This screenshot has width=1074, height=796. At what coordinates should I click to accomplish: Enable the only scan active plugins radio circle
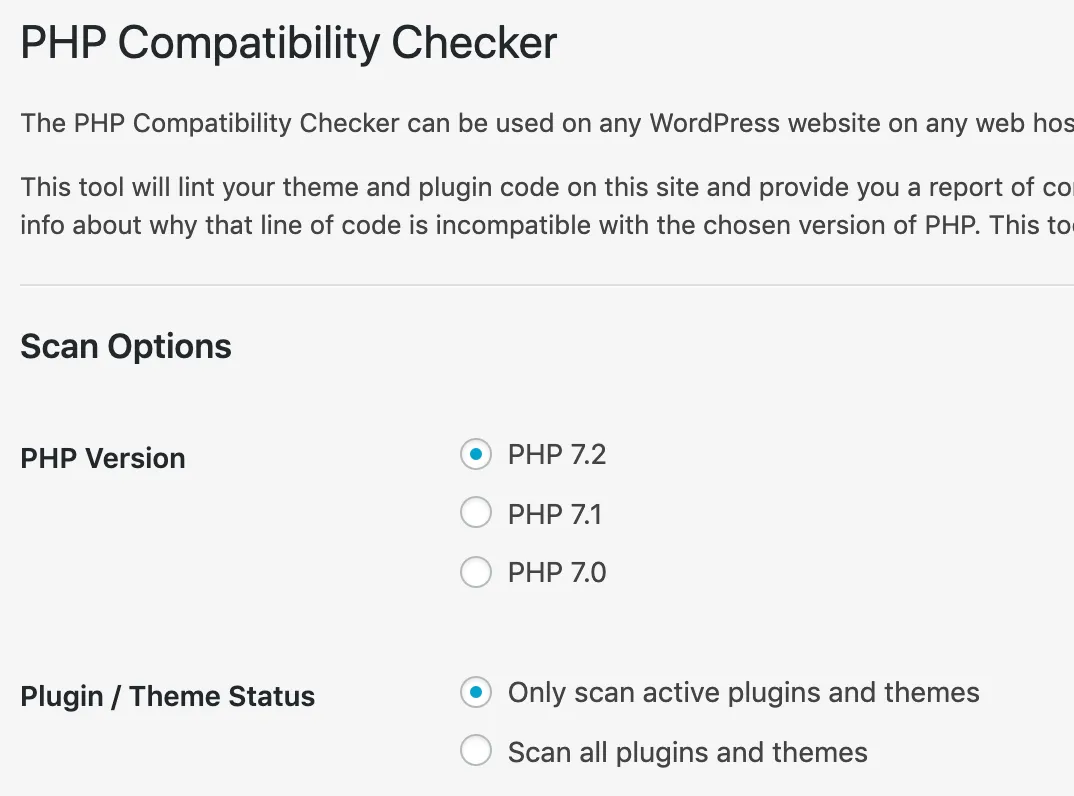click(x=476, y=692)
